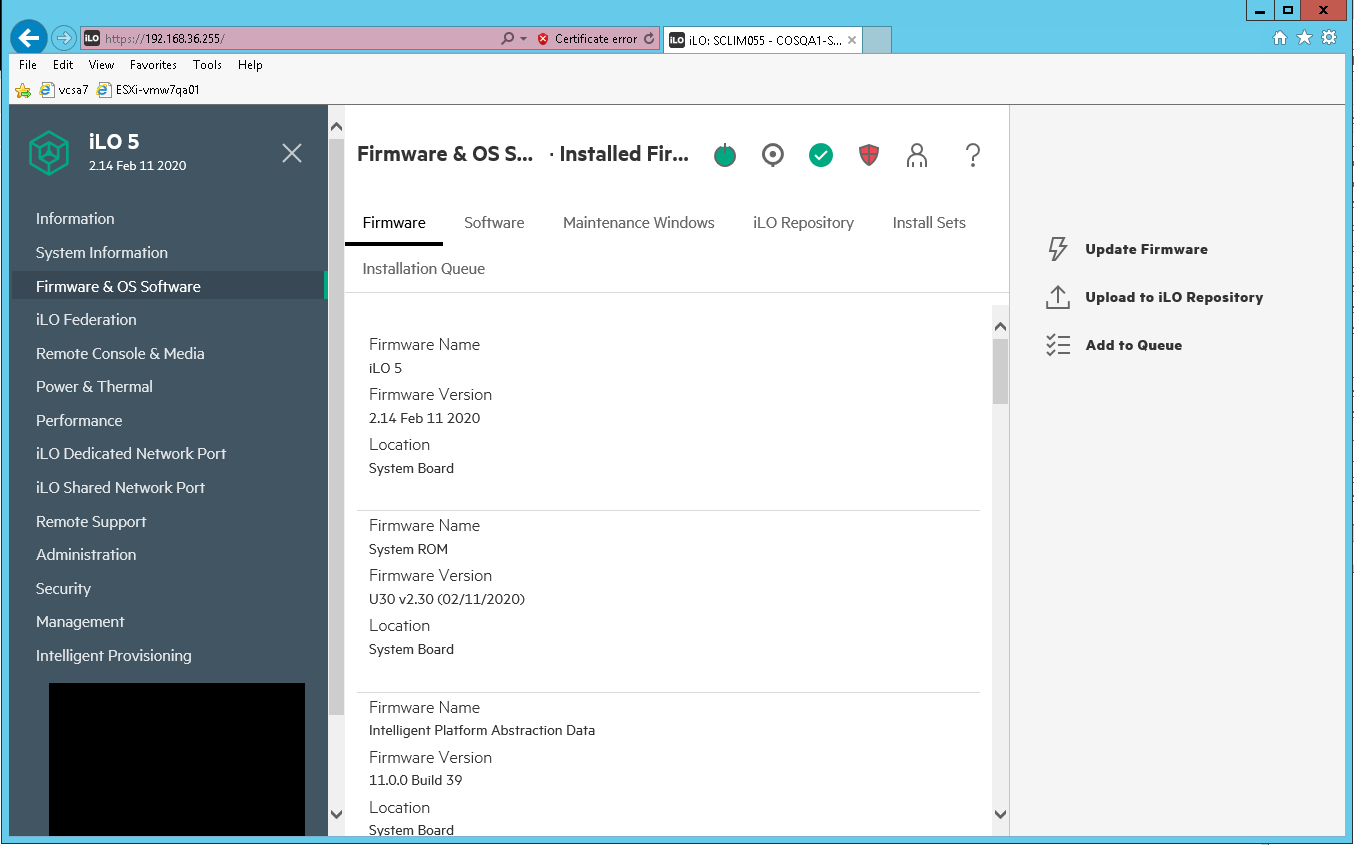The width and height of the screenshot is (1354, 845).
Task: Open the health status green checkmark icon
Action: (x=820, y=155)
